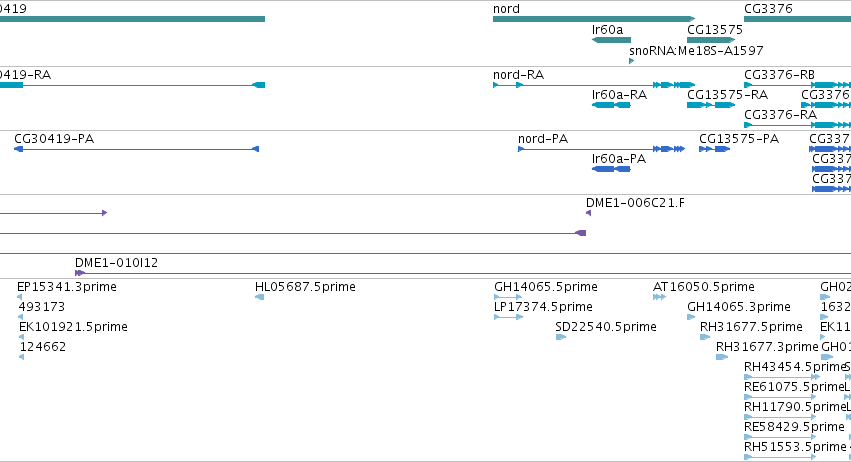This screenshot has width=851, height=462.
Task: Open the 'SD22540.5prime' EST label
Action: click(606, 327)
